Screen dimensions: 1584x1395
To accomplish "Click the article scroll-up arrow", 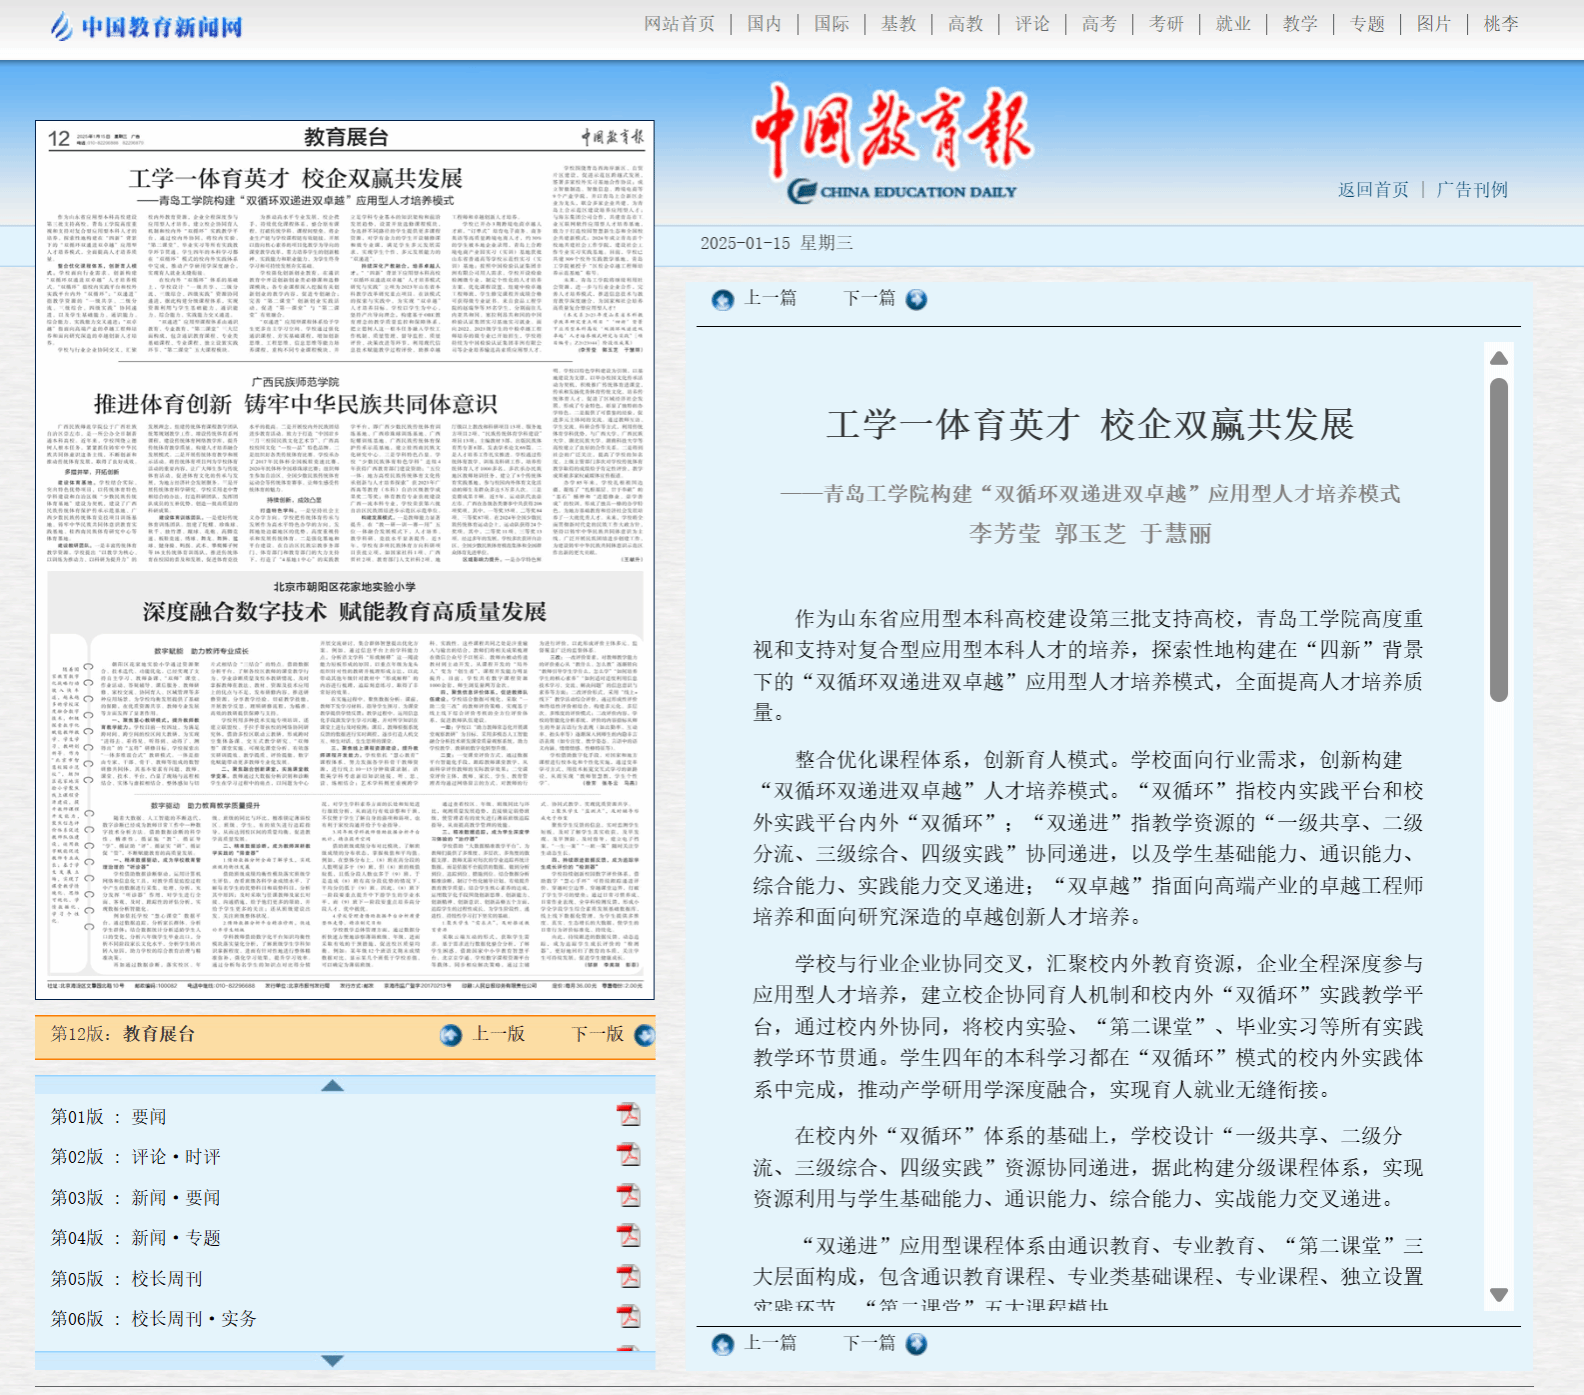I will (x=1498, y=358).
